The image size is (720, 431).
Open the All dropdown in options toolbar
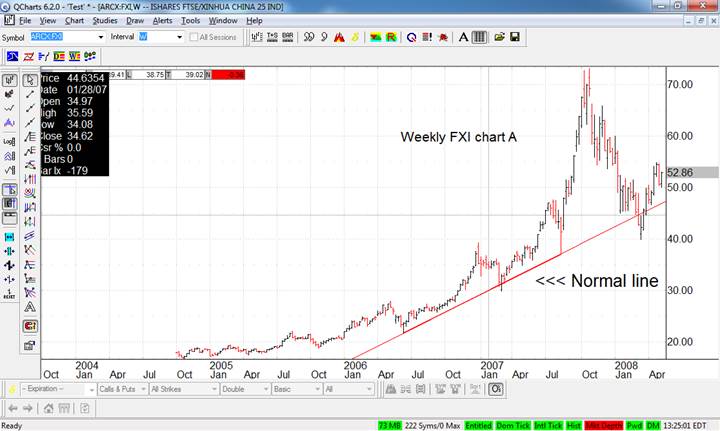(349, 389)
